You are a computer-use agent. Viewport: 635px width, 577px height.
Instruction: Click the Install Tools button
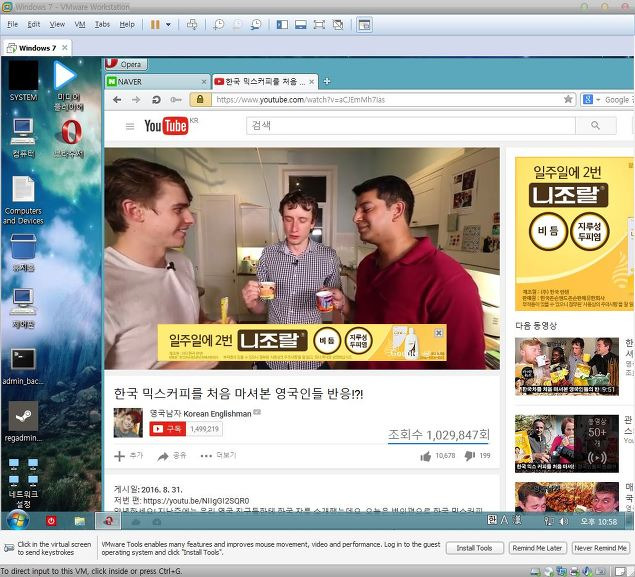coord(475,548)
